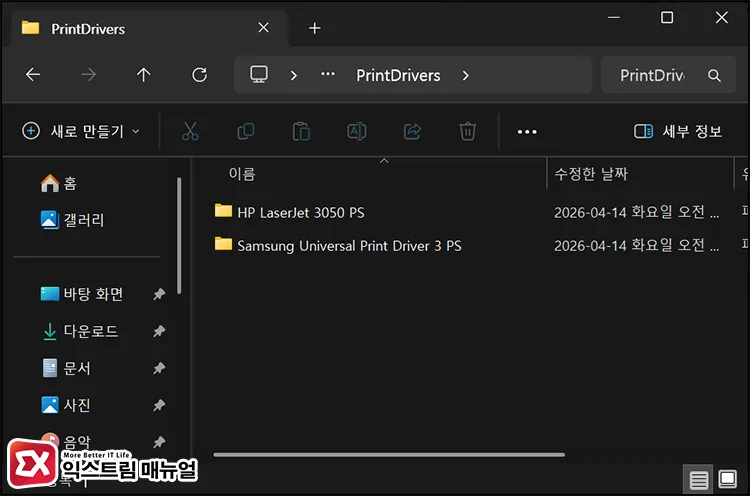Open the toolbar See more ellipsis menu

click(527, 132)
